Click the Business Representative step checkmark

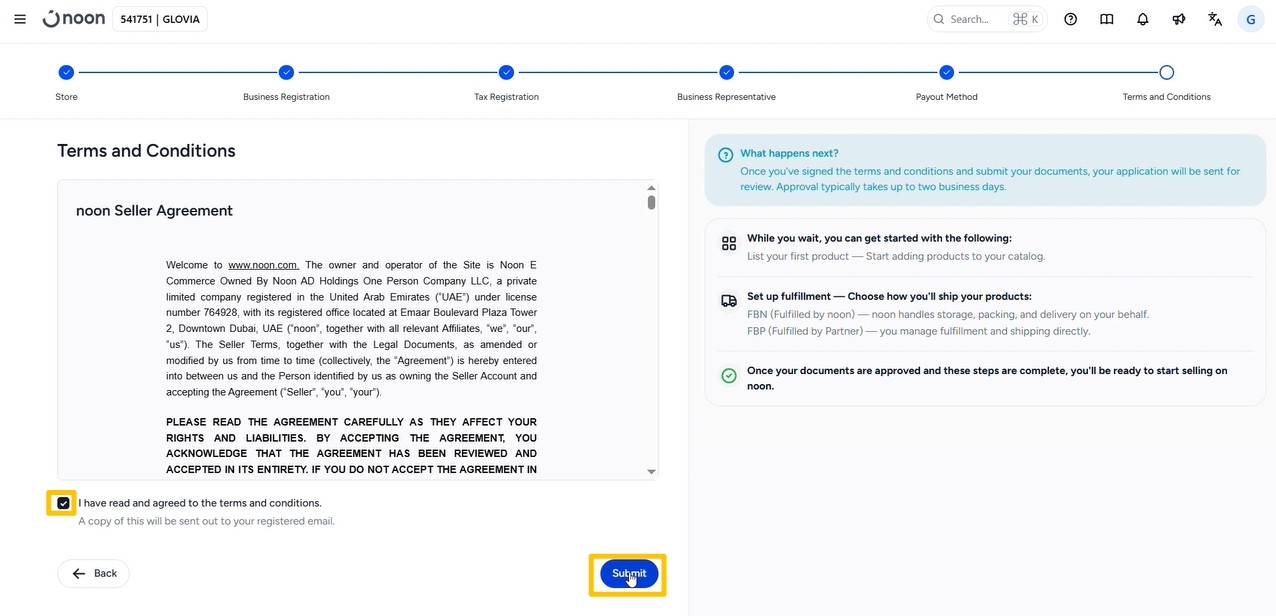pyautogui.click(x=726, y=72)
